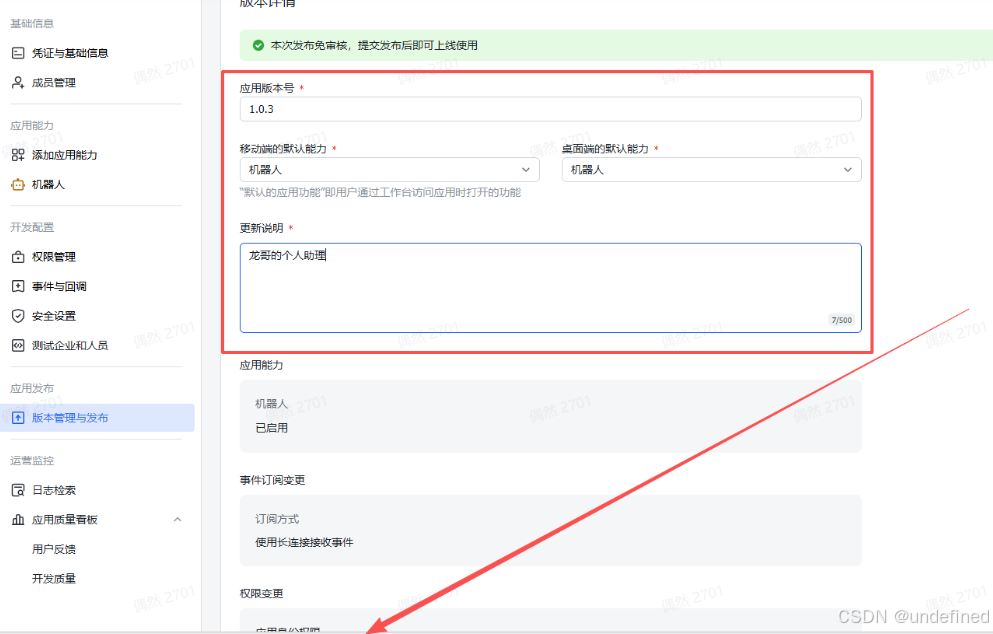Viewport: 993px width, 634px height.
Task: Click the green check icon in notice banner
Action: (258, 46)
